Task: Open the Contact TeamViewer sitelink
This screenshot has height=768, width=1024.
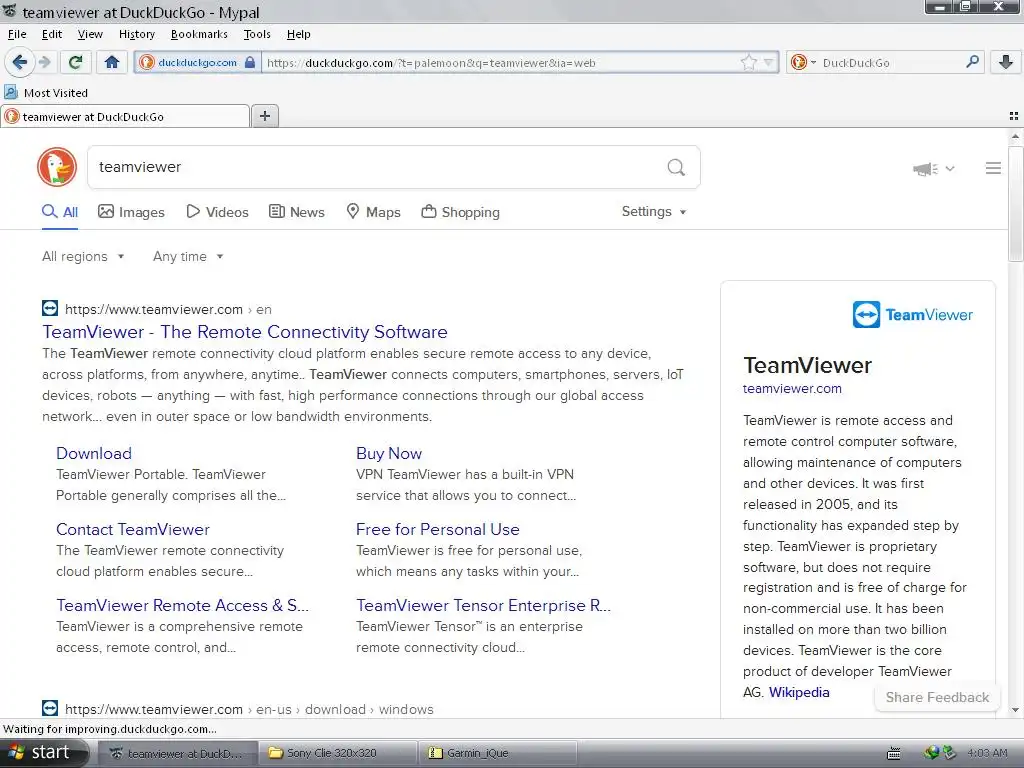Action: [x=133, y=530]
